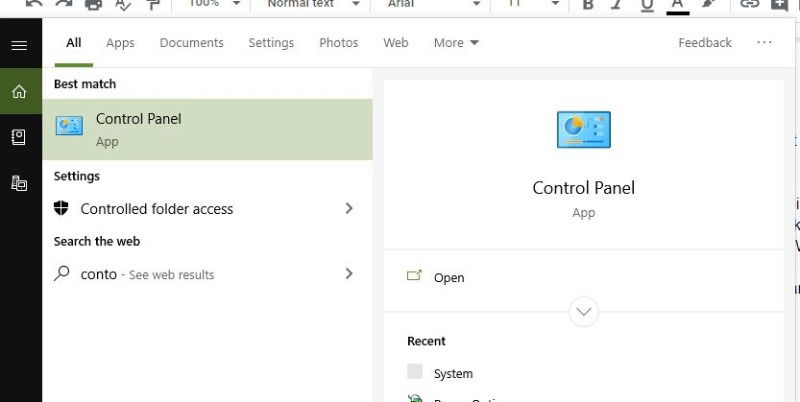Expand the circular down chevron under Open
Screen dimensions: 800x402
click(583, 312)
